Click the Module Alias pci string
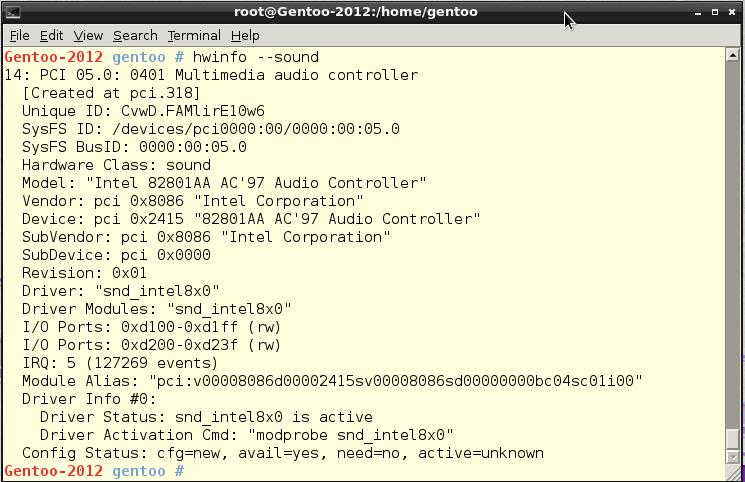This screenshot has height=482, width=745. tap(396, 381)
